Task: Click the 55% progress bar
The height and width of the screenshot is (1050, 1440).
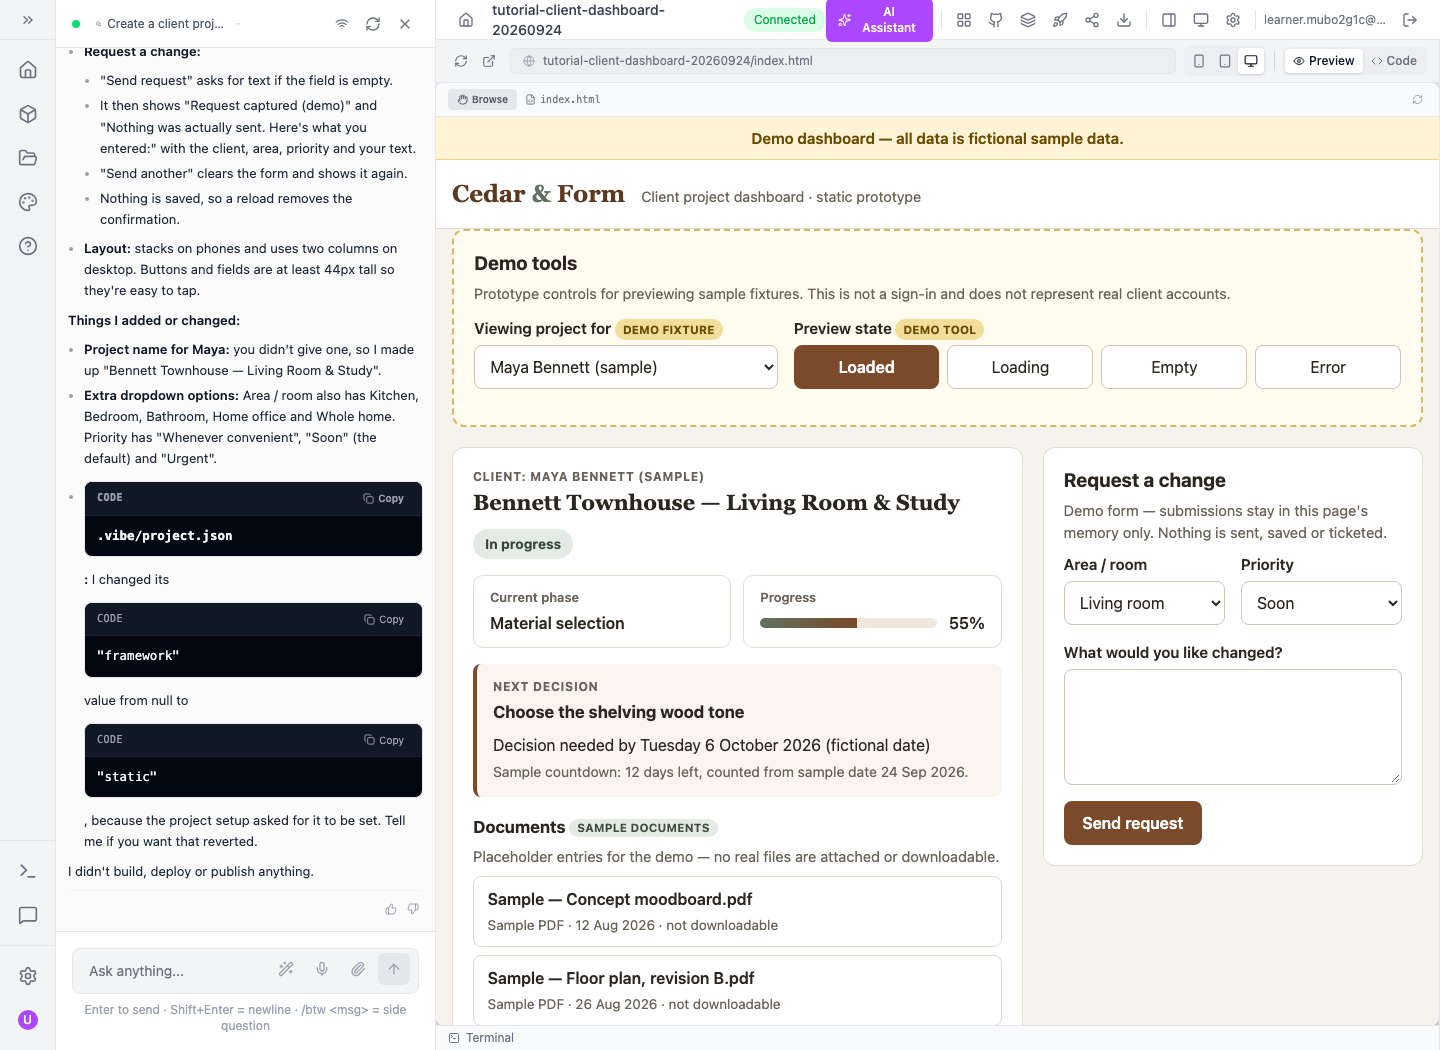Action: click(x=848, y=623)
